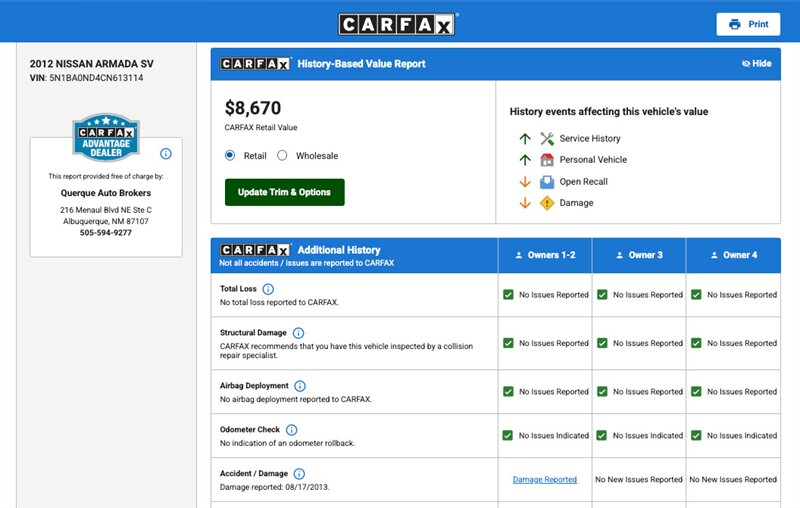Open the Odometer Check info icon

291,430
